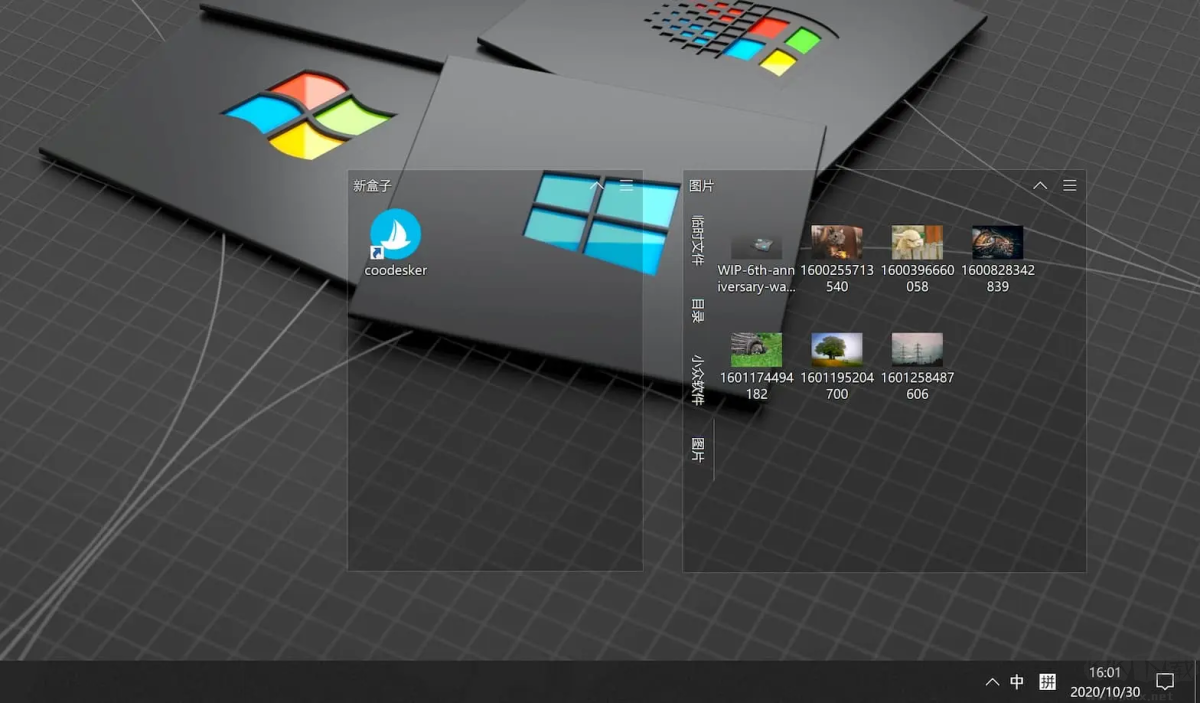This screenshot has height=703, width=1200.
Task: Select the 图片 vertical tab
Action: coord(698,449)
